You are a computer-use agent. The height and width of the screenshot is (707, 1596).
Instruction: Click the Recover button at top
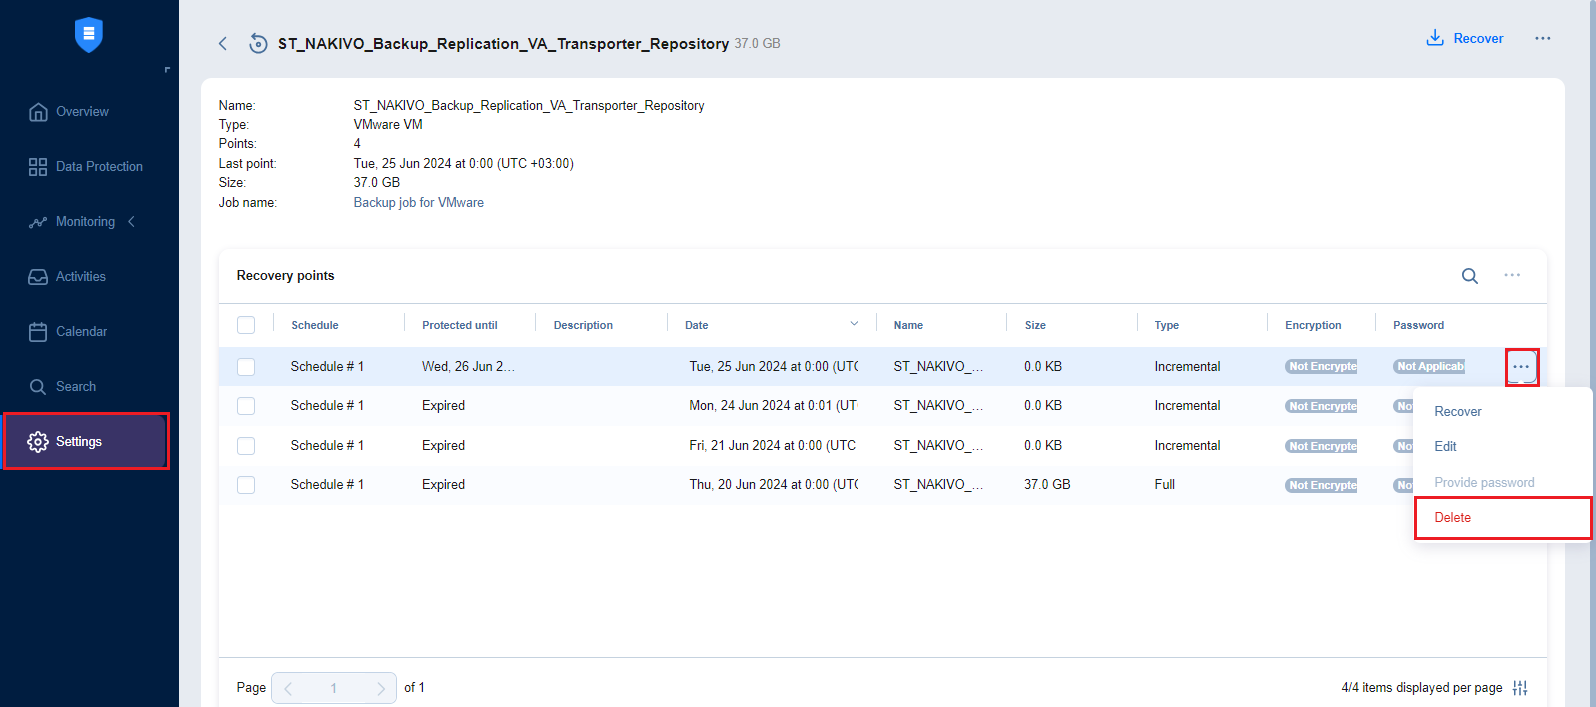tap(1465, 39)
